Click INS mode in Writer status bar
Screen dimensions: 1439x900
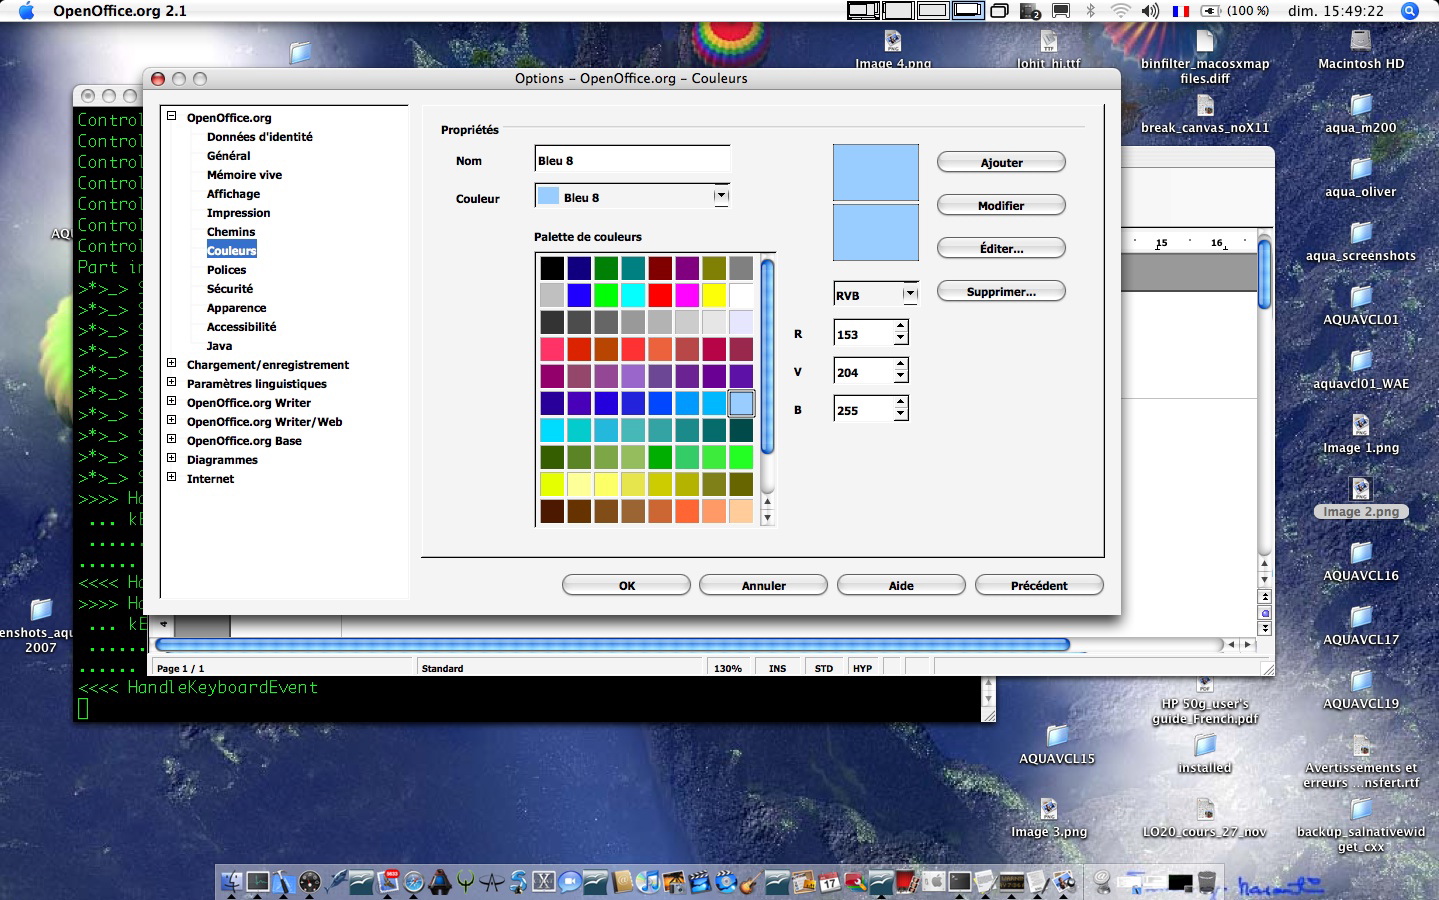(777, 668)
